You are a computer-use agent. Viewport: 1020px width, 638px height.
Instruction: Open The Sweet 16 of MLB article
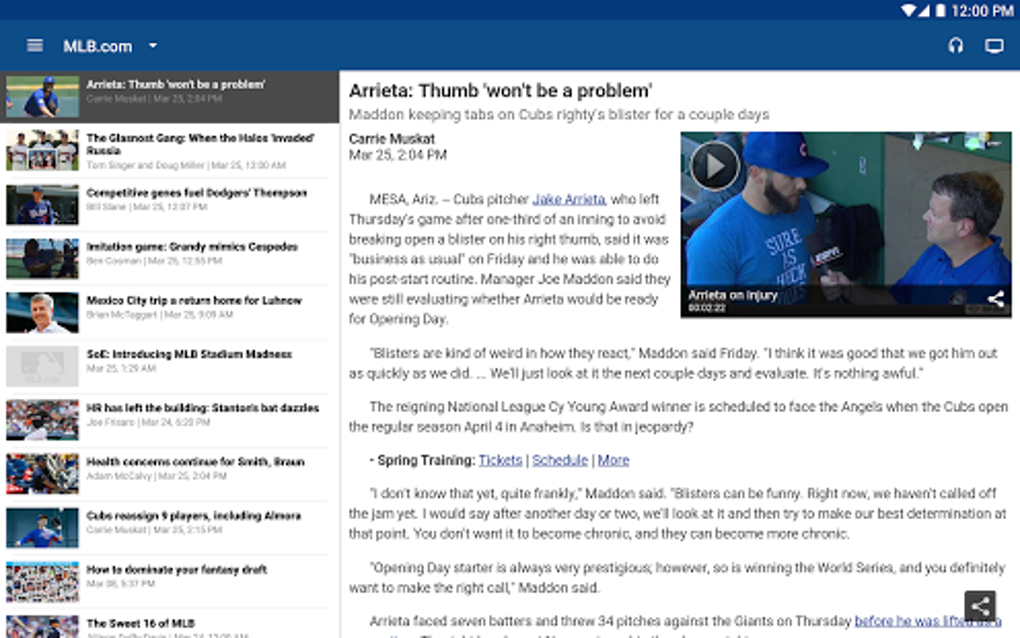(x=170, y=624)
